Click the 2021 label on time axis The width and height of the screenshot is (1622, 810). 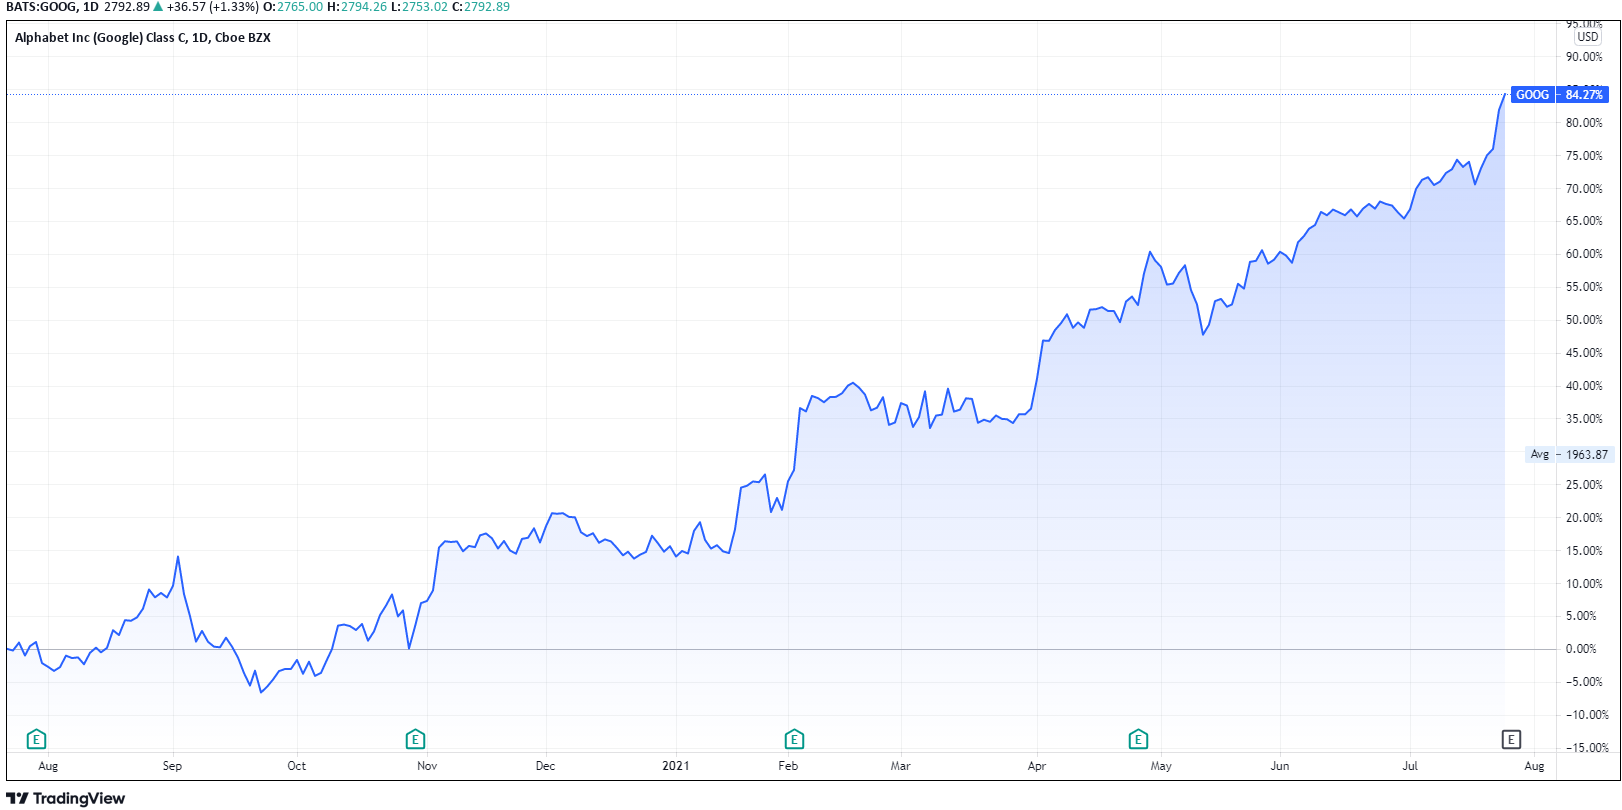click(x=676, y=766)
